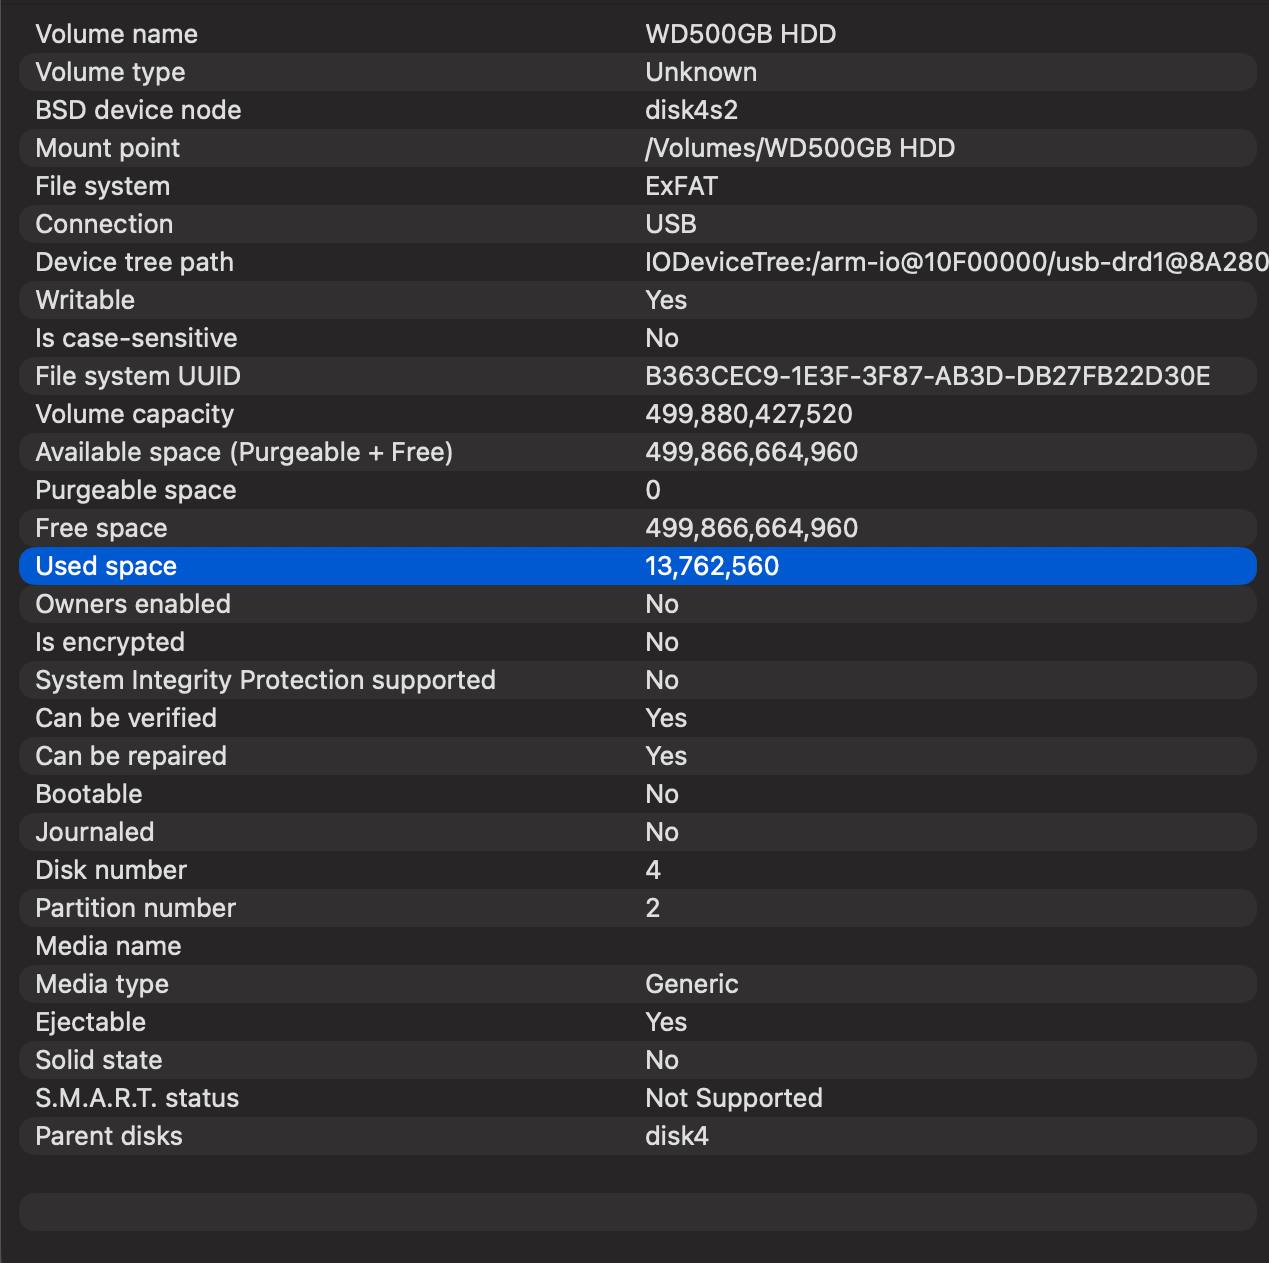Select the Purgeable space row
Viewport: 1269px width, 1263px height.
[x=638, y=490]
